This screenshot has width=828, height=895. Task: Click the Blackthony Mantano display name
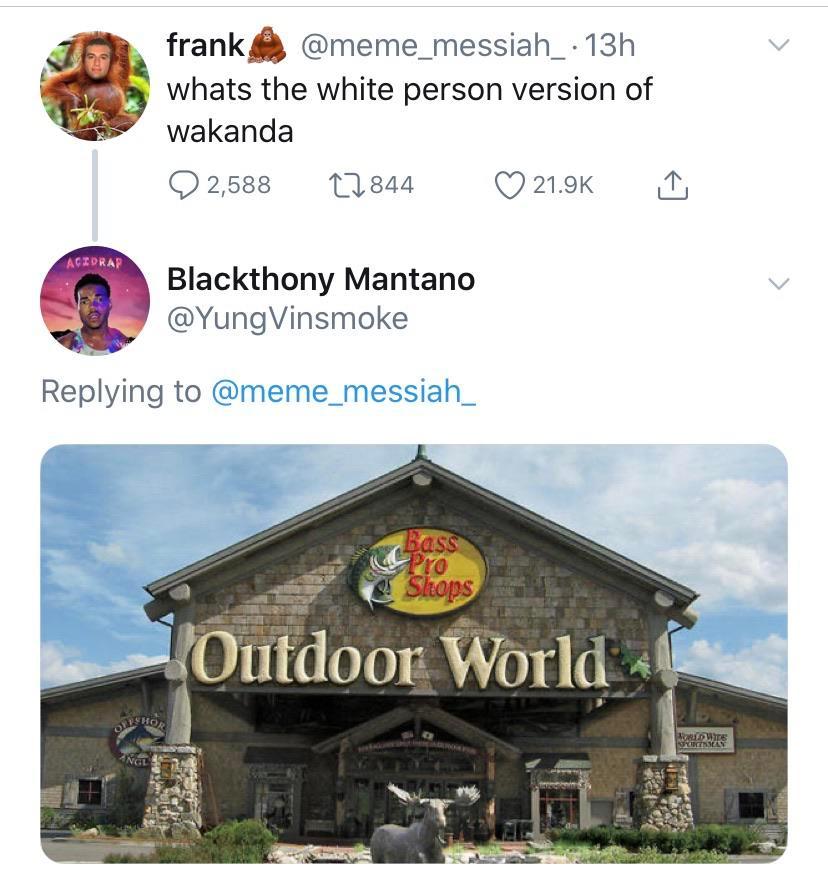click(321, 279)
